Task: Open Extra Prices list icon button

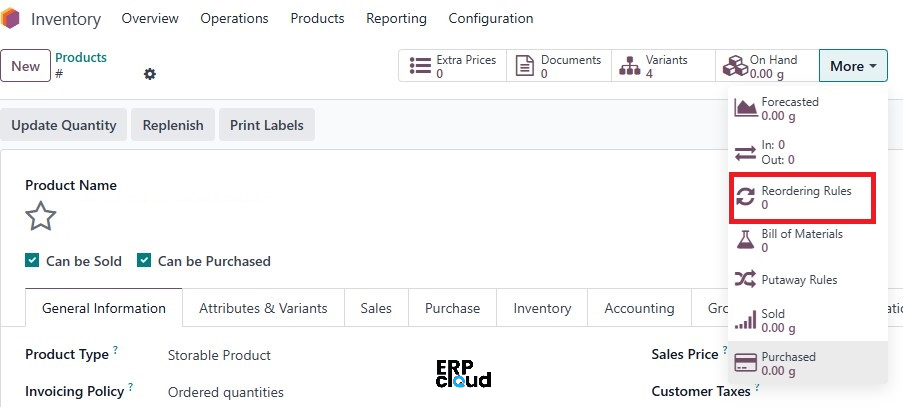Action: [420, 66]
